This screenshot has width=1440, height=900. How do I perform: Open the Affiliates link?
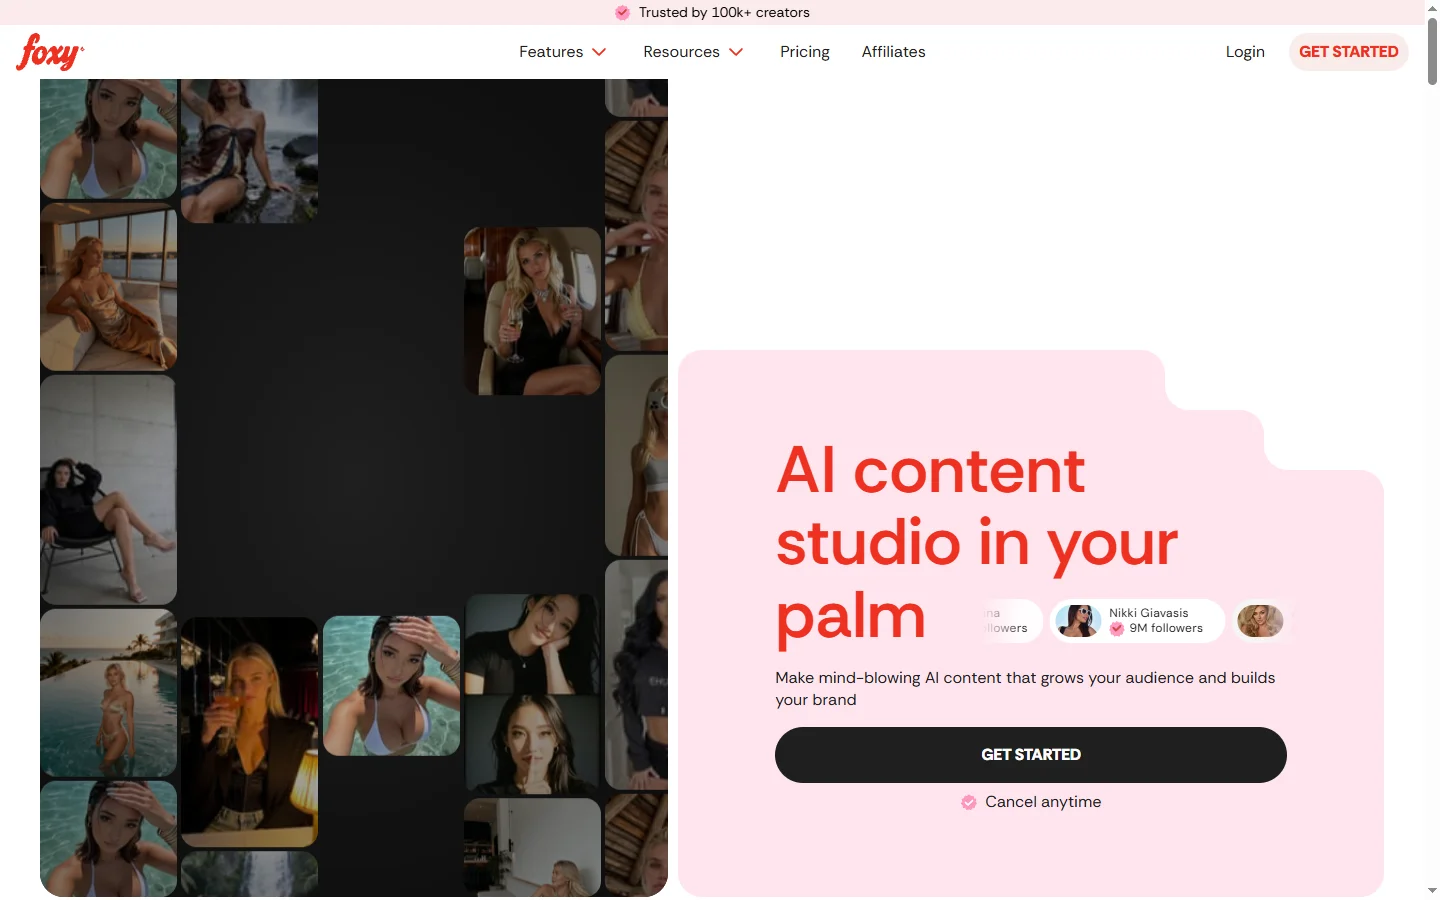pos(893,52)
